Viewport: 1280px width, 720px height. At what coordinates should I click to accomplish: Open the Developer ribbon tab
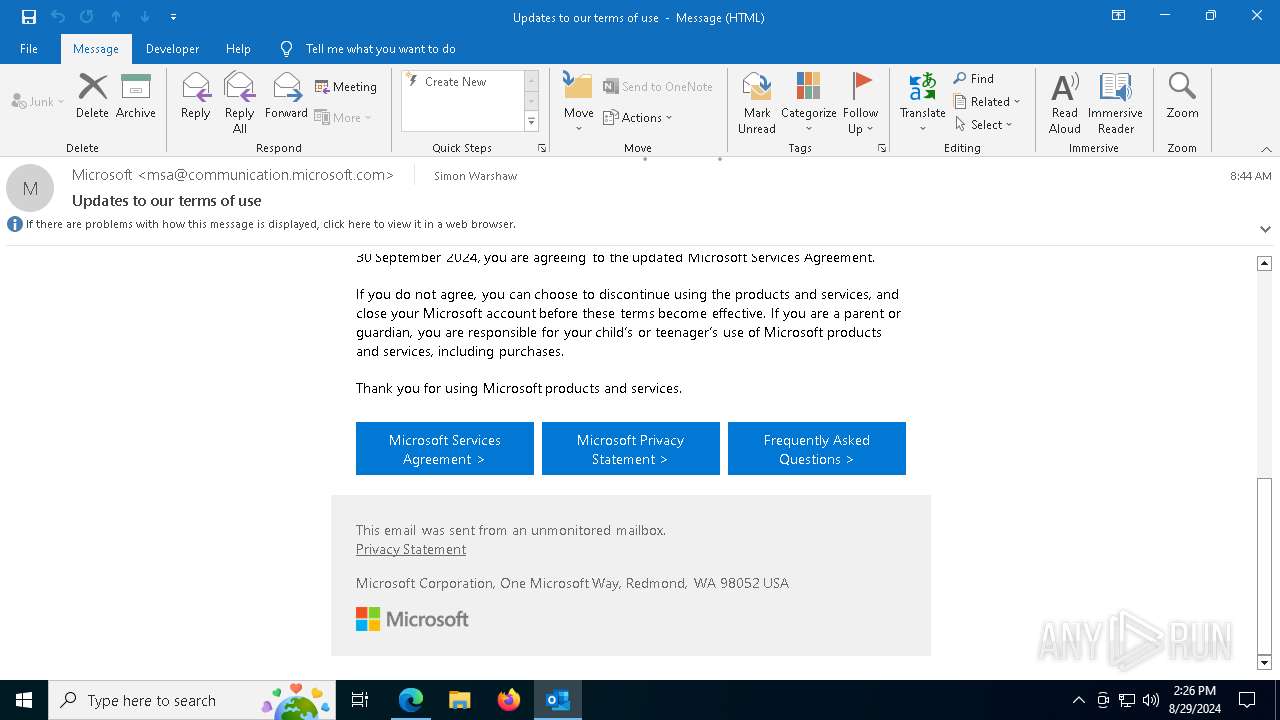pos(172,49)
